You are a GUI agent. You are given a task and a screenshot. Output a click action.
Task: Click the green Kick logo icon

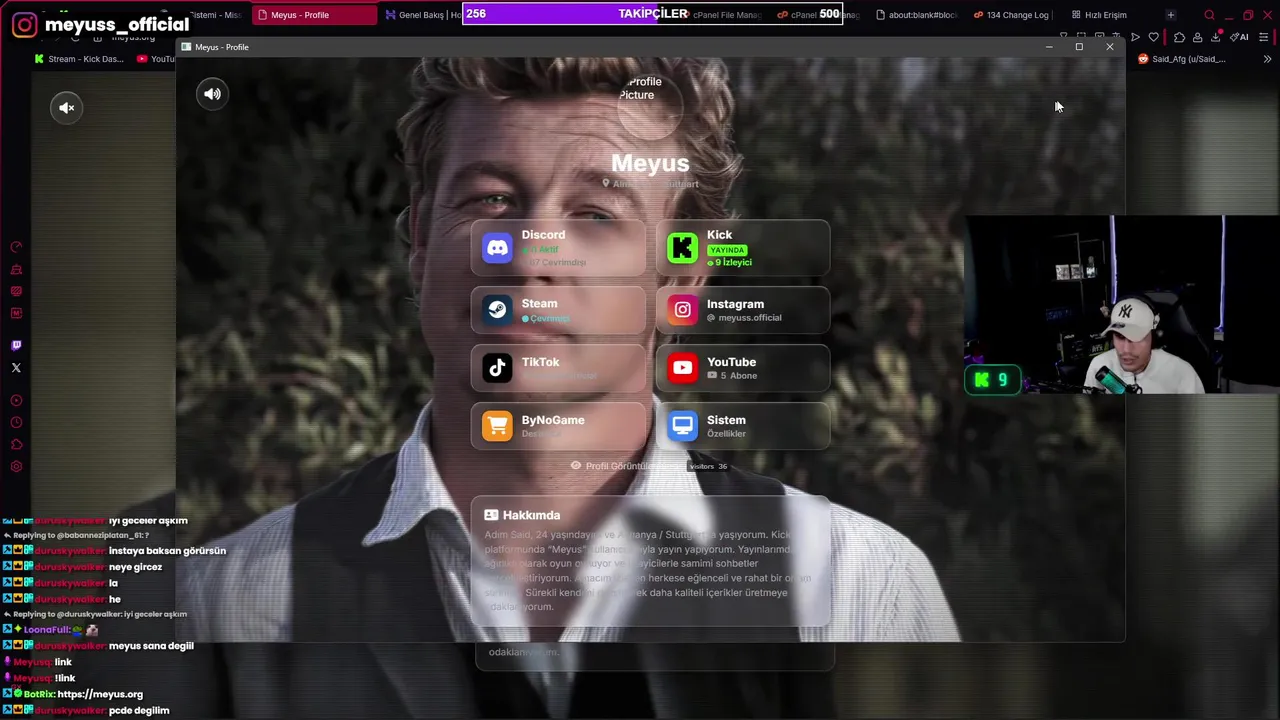click(682, 248)
